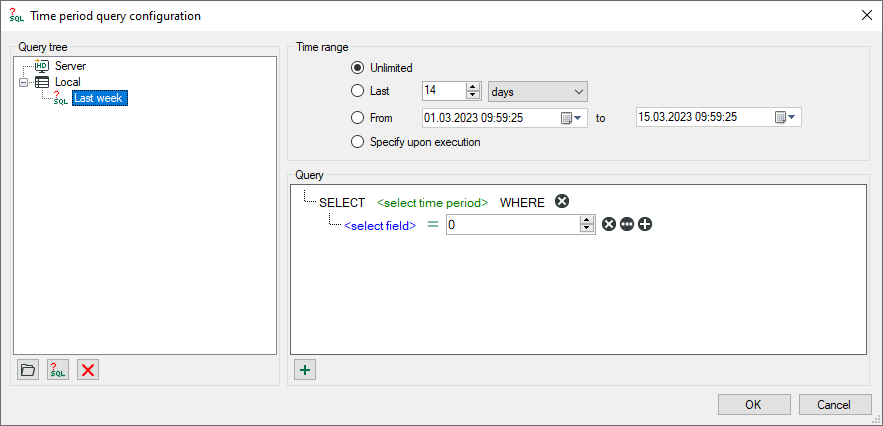Click the red X delete query button

pyautogui.click(x=88, y=370)
